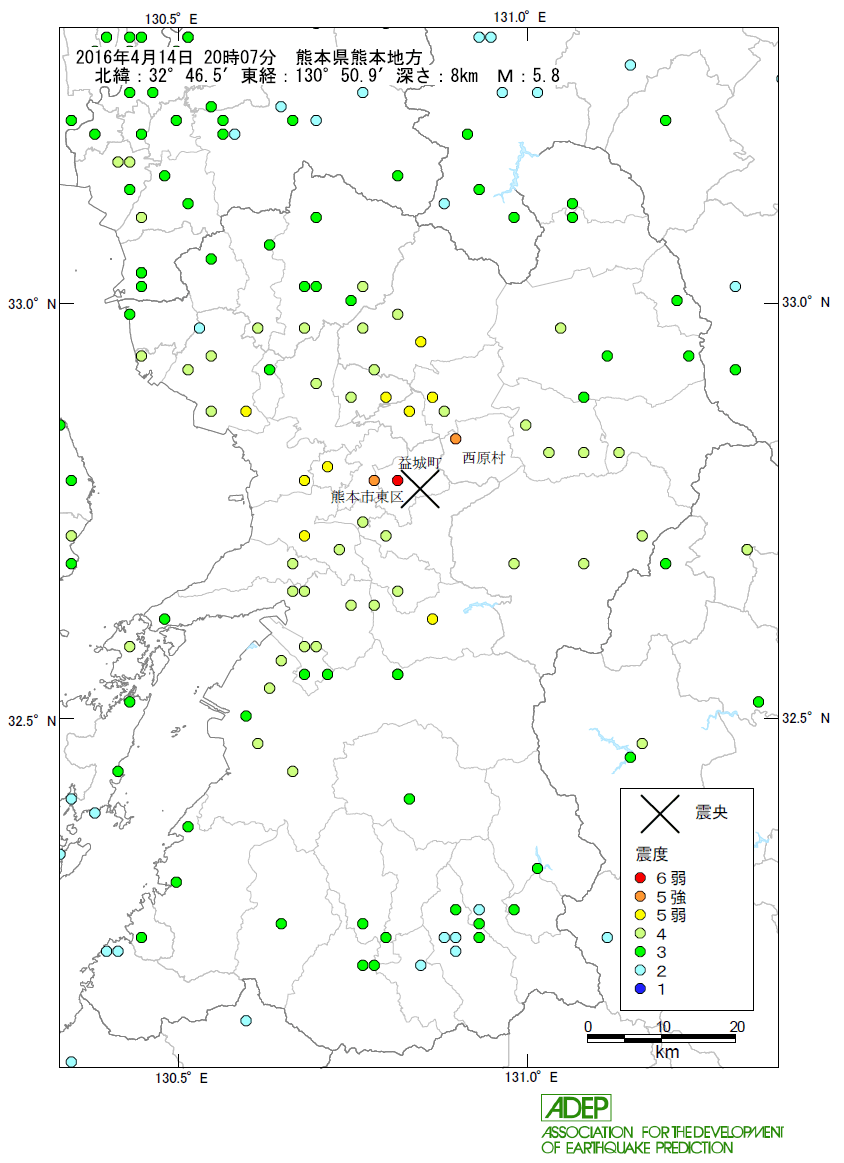
Task: Click the bottom 130.5° E longitude tick label
Action: (x=182, y=1078)
